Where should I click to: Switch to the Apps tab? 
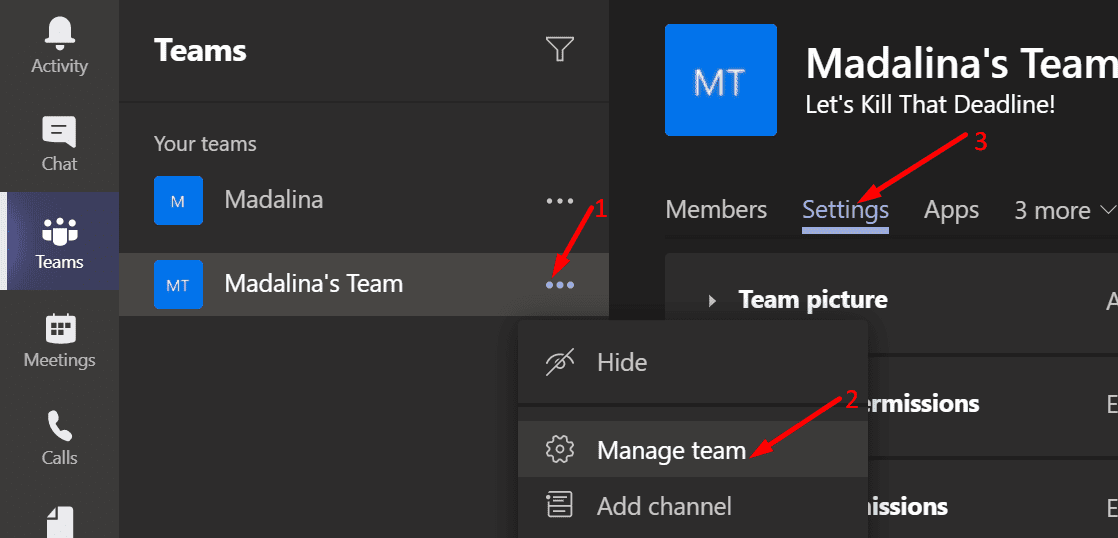(951, 209)
